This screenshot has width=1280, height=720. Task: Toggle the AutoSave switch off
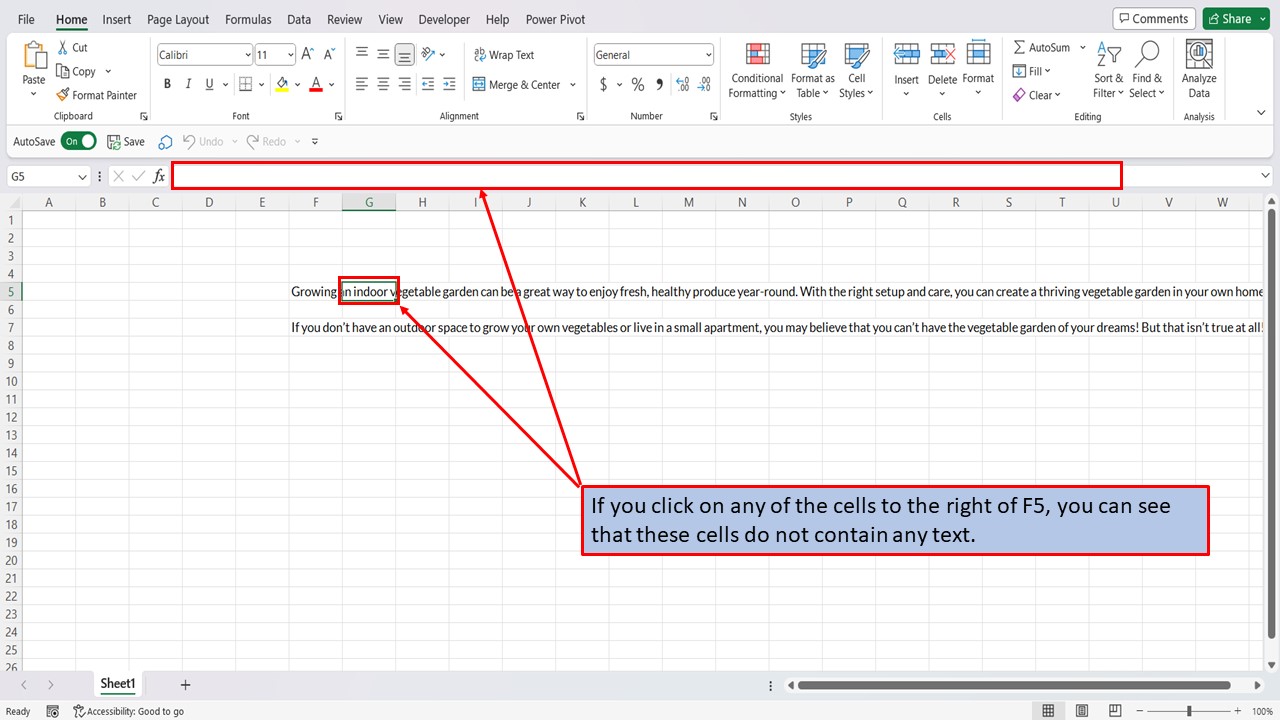coord(79,141)
